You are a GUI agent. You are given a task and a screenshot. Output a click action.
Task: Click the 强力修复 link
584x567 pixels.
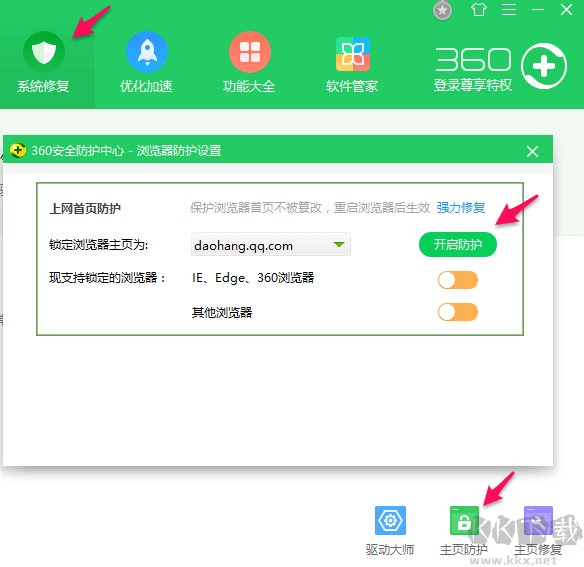coord(461,208)
